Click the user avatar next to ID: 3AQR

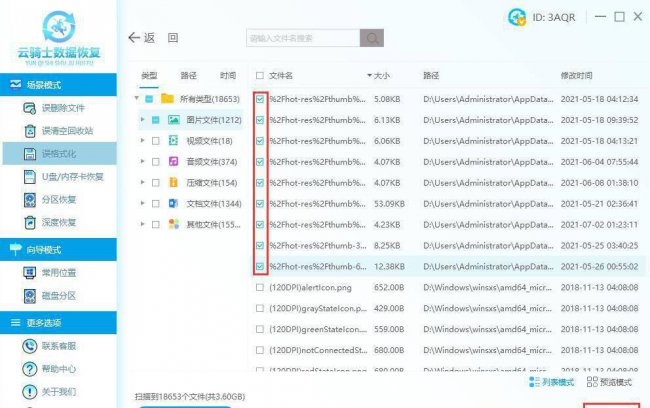pyautogui.click(x=517, y=17)
